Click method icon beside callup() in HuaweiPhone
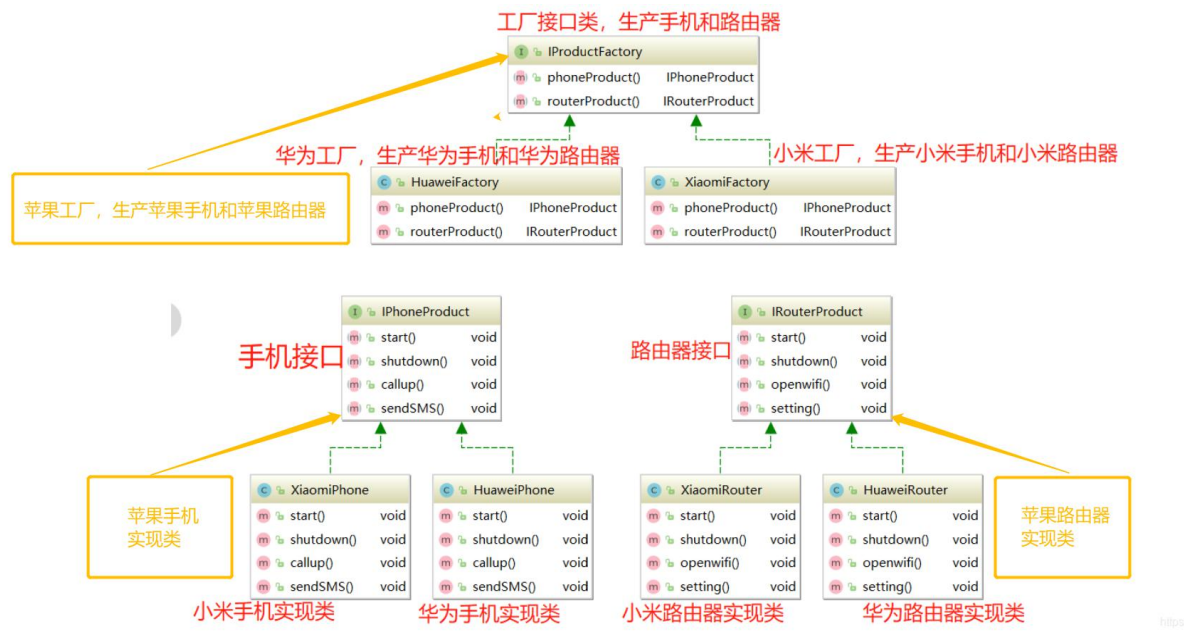This screenshot has width=1184, height=635. tap(446, 563)
